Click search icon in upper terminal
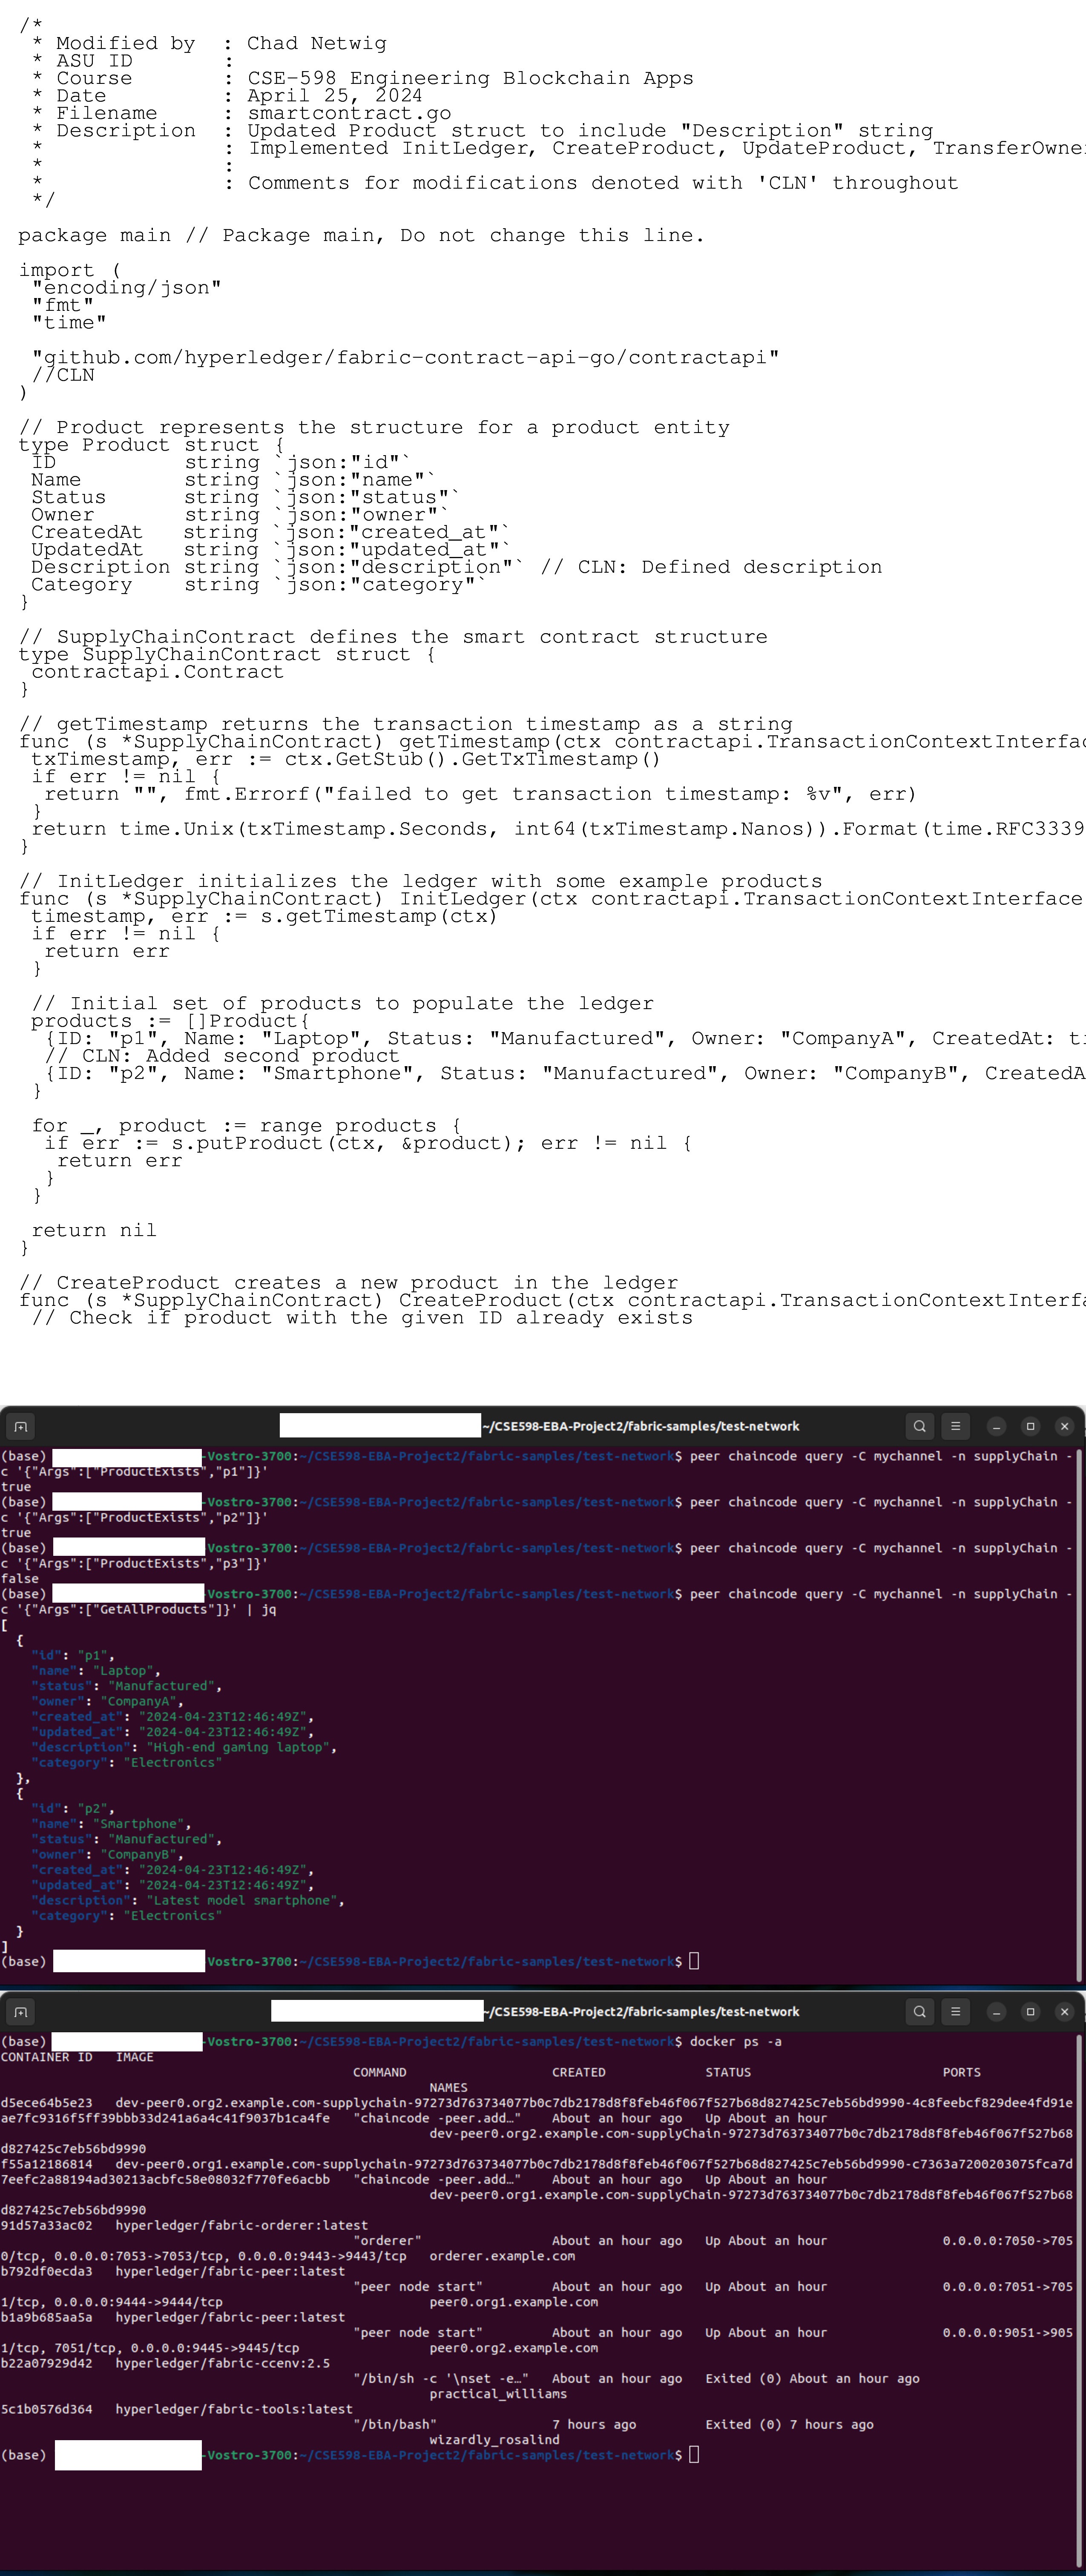The width and height of the screenshot is (1086, 2576). [x=920, y=1426]
